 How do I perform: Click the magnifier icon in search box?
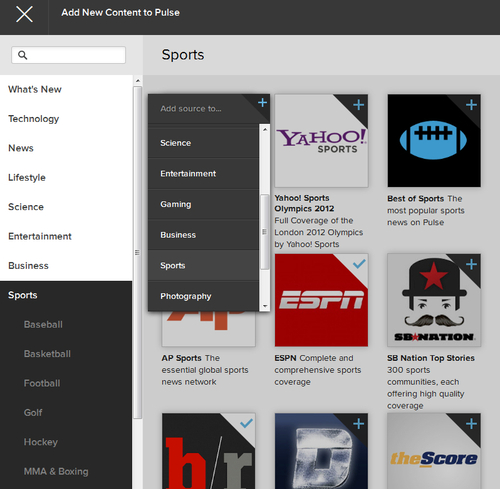point(22,55)
